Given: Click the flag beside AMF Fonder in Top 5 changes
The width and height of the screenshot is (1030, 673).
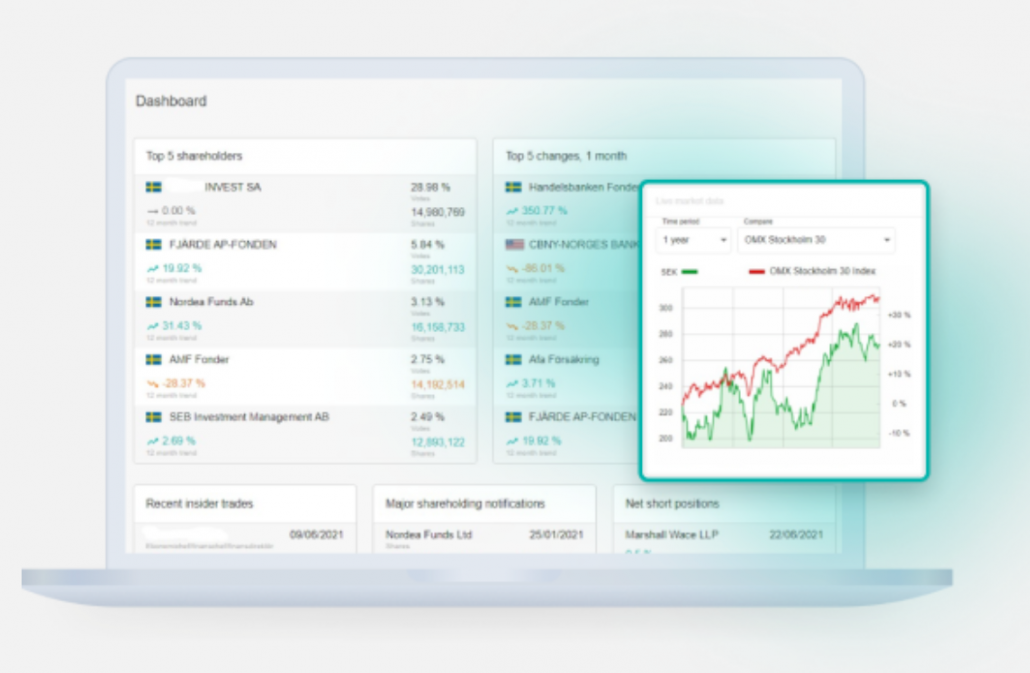Looking at the screenshot, I should point(514,302).
